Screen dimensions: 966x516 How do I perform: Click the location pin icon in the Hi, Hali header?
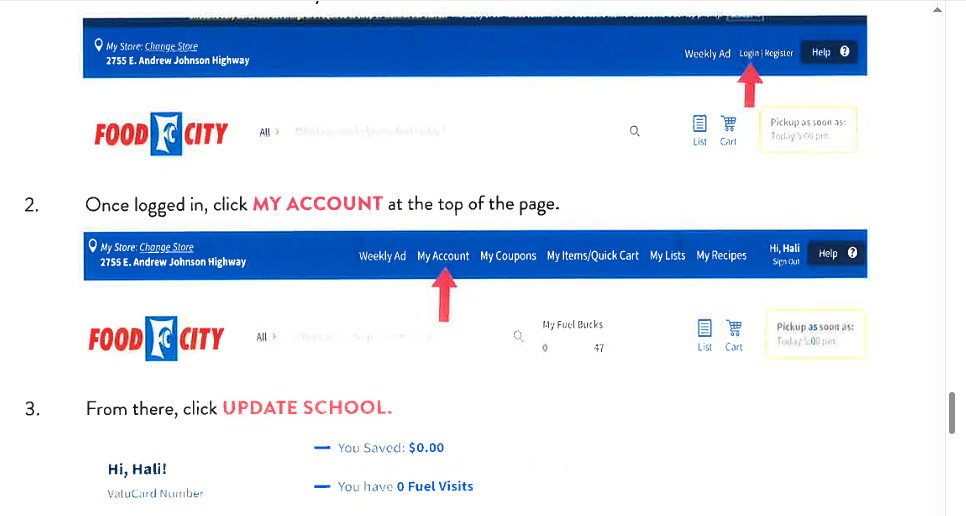tap(92, 246)
